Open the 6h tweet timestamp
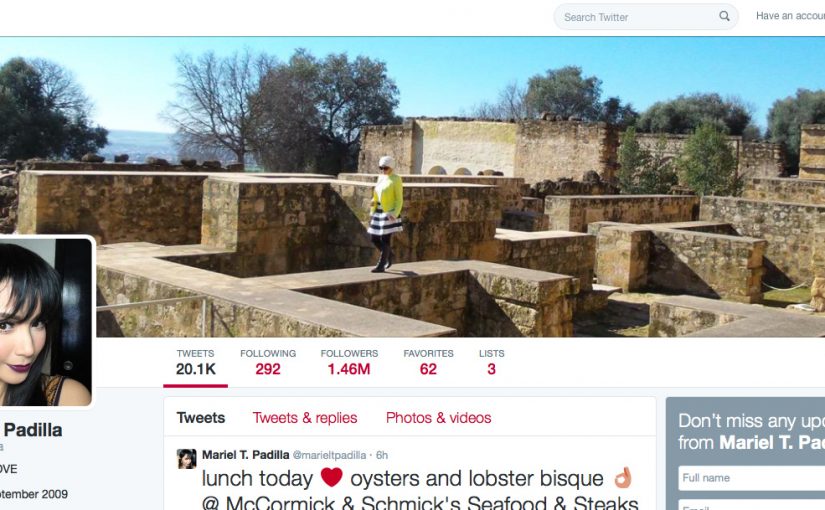This screenshot has height=510, width=825. coord(382,455)
